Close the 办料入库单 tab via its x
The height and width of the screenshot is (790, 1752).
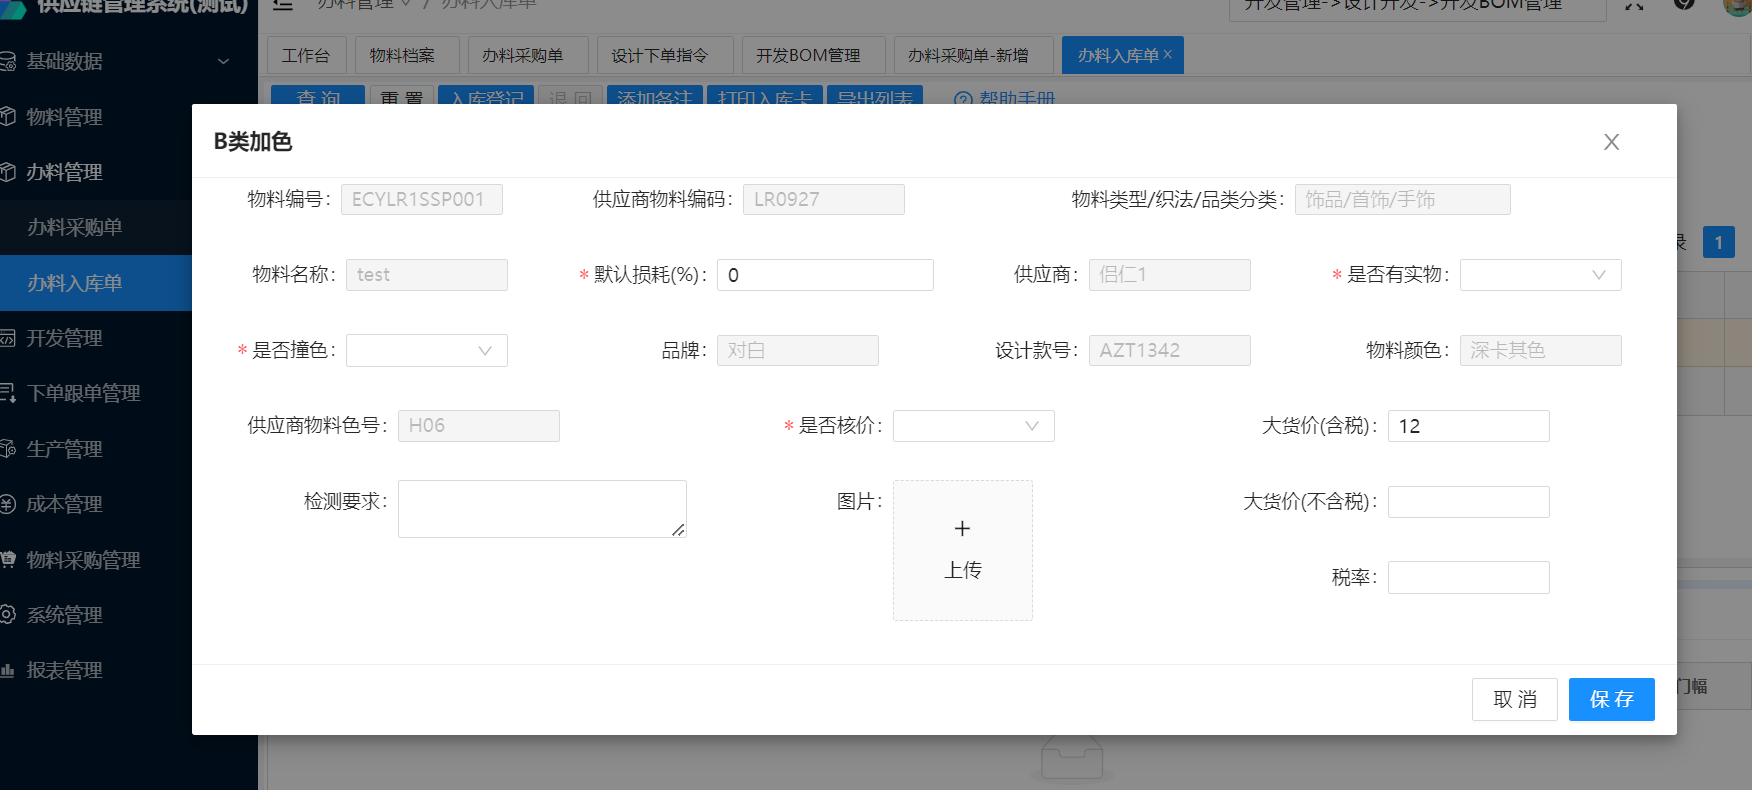[x=1168, y=55]
